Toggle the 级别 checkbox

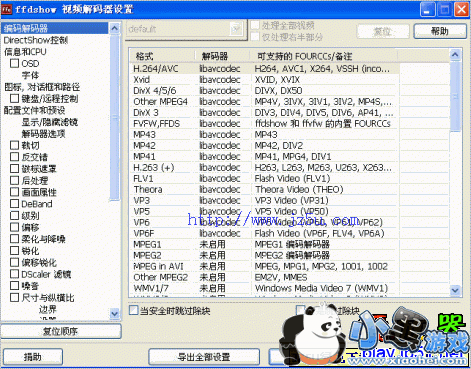point(14,215)
